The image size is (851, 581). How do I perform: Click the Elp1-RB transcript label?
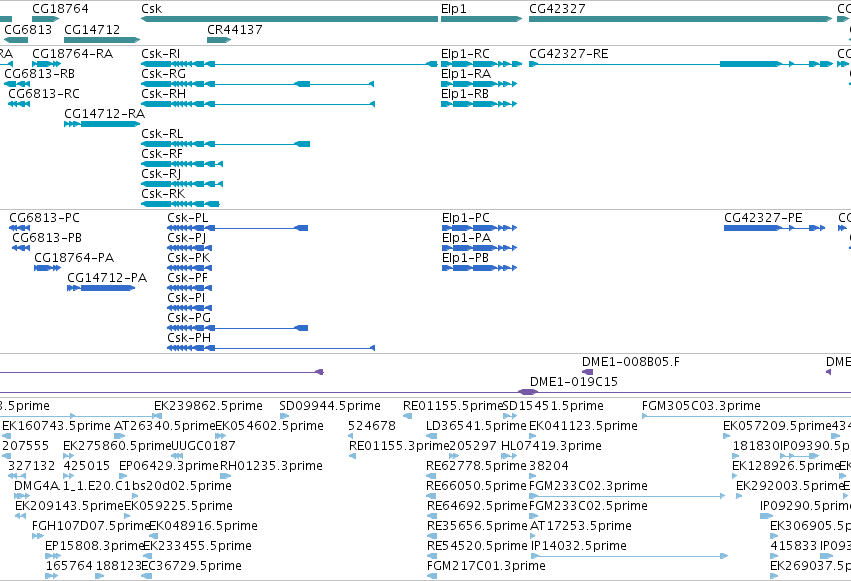(465, 94)
